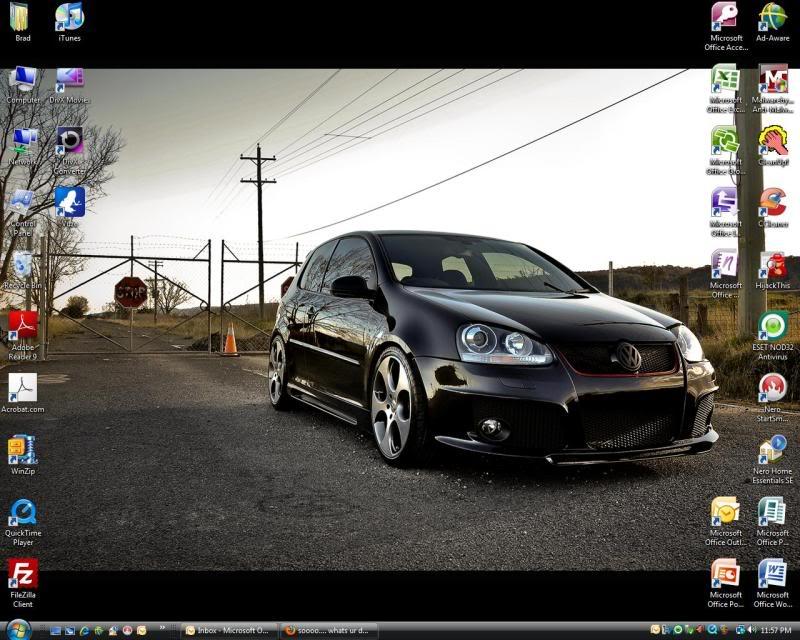Viewport: 800px width, 640px height.
Task: Open the Control Panel desktop icon
Action: (22, 213)
